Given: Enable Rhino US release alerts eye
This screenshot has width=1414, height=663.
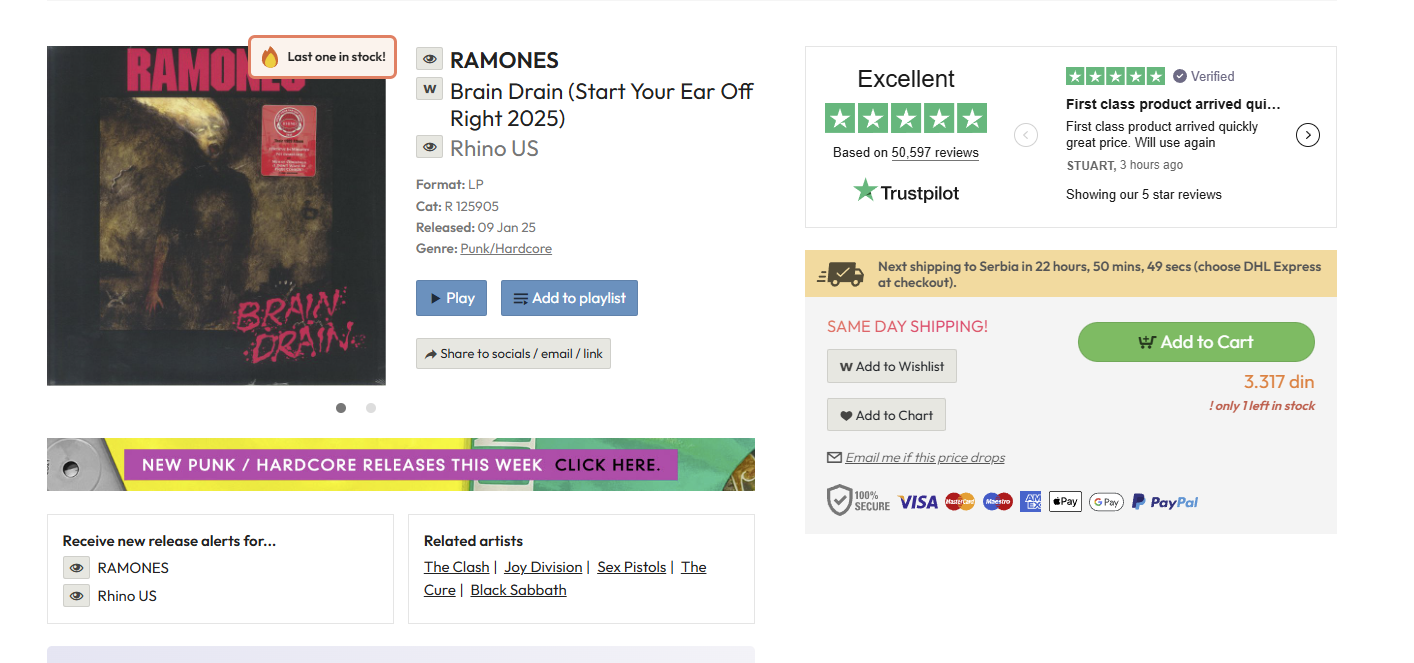Looking at the screenshot, I should (76, 596).
